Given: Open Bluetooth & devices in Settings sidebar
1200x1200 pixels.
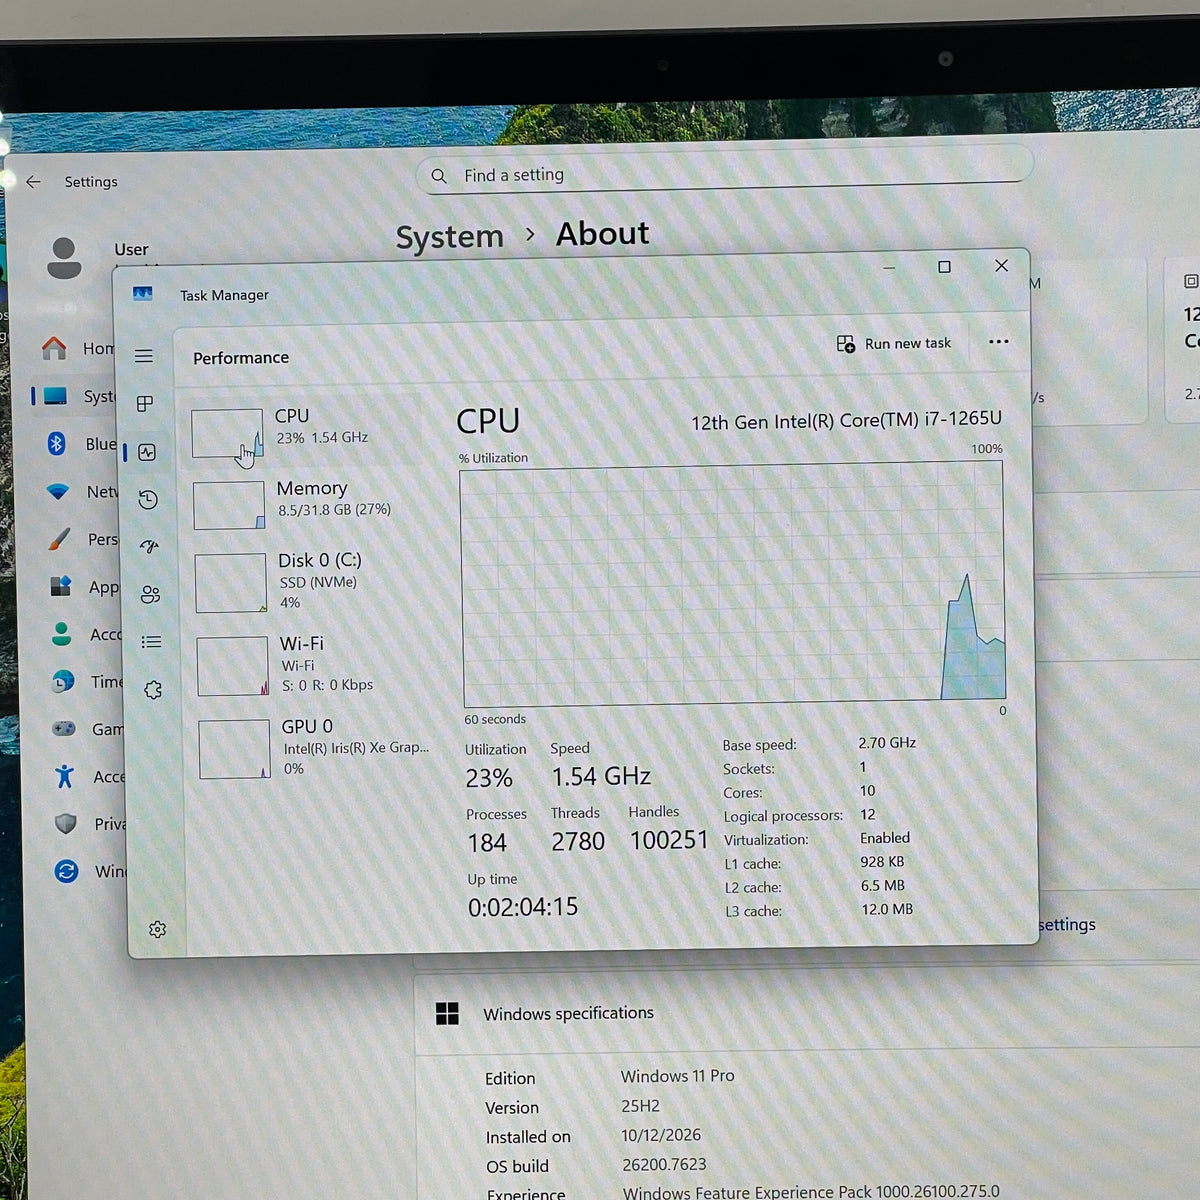Looking at the screenshot, I should coord(80,443).
